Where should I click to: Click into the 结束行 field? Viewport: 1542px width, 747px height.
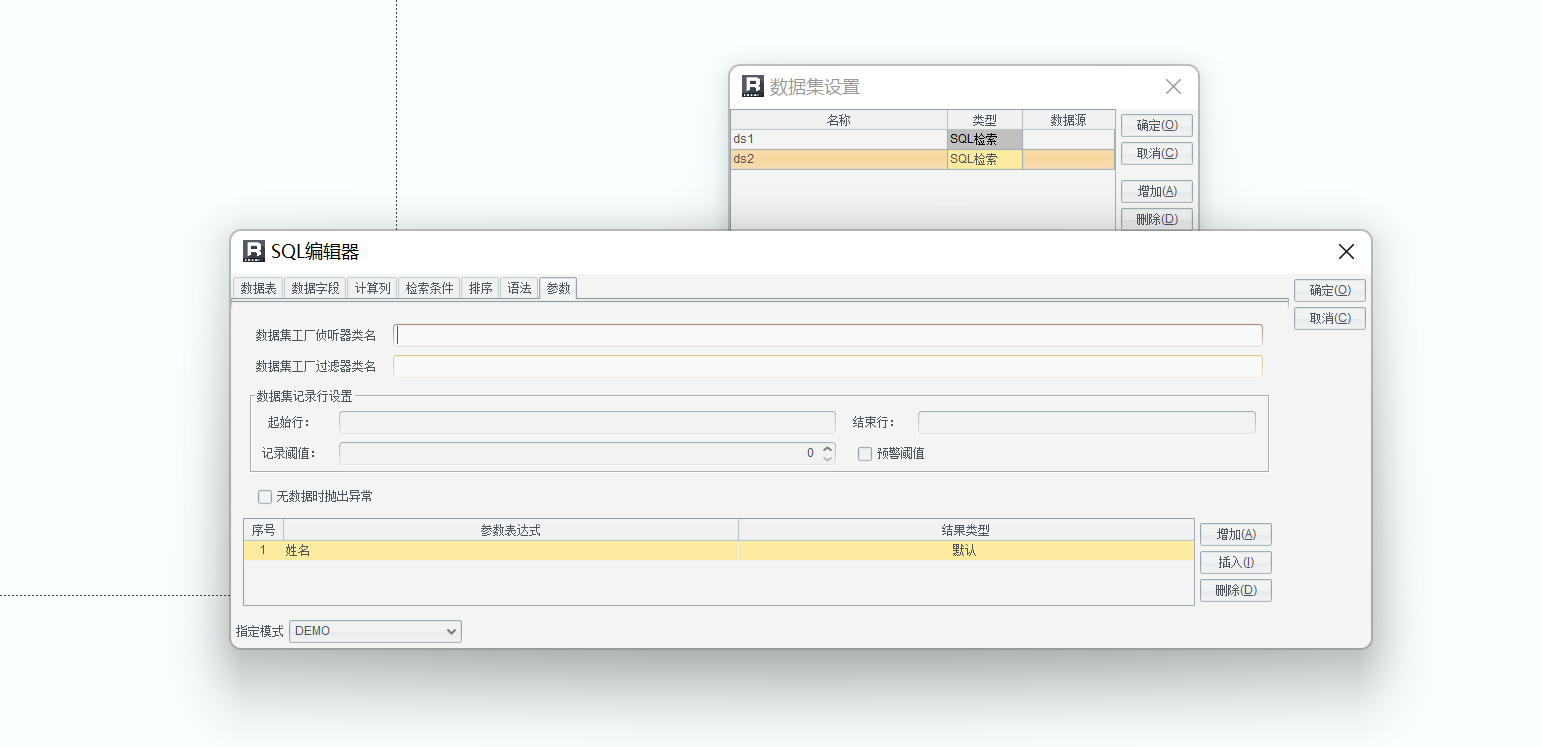(x=1087, y=422)
